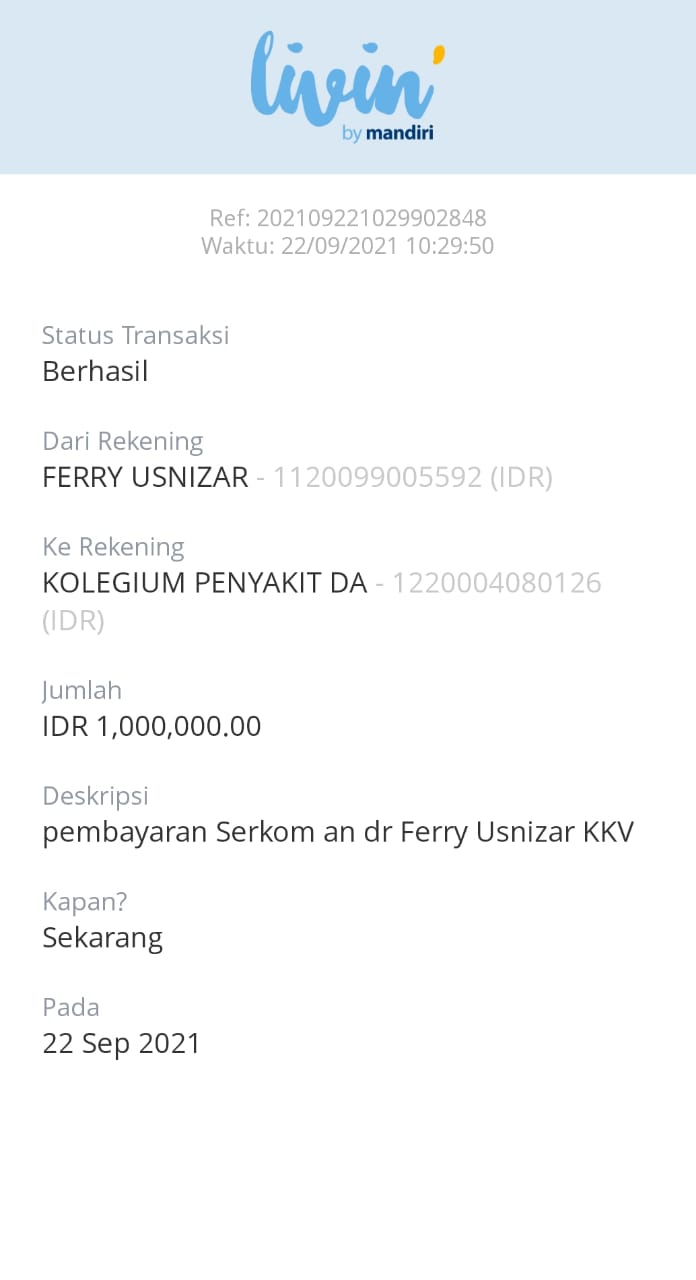Select the amount IDR 1,000,000.00
Screen dimensions: 696x1280
coord(151,727)
